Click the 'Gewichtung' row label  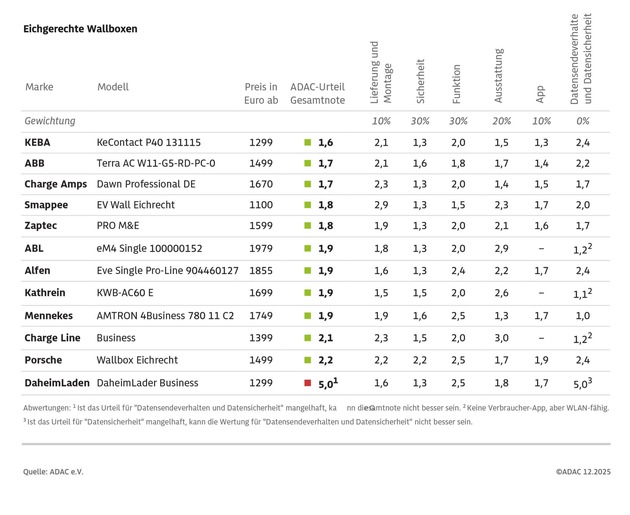coord(50,121)
